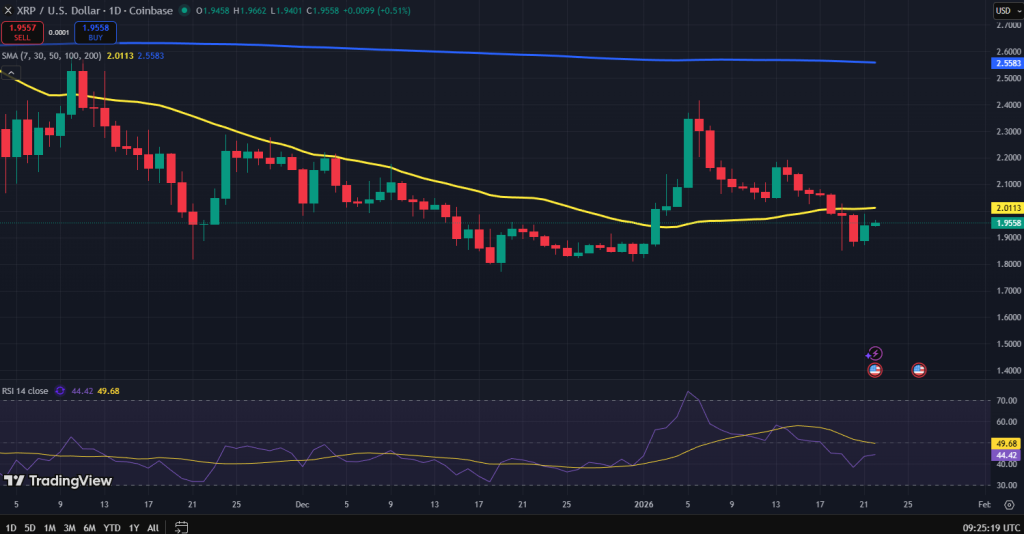Click the RSI 44.42 axis label

click(1007, 456)
